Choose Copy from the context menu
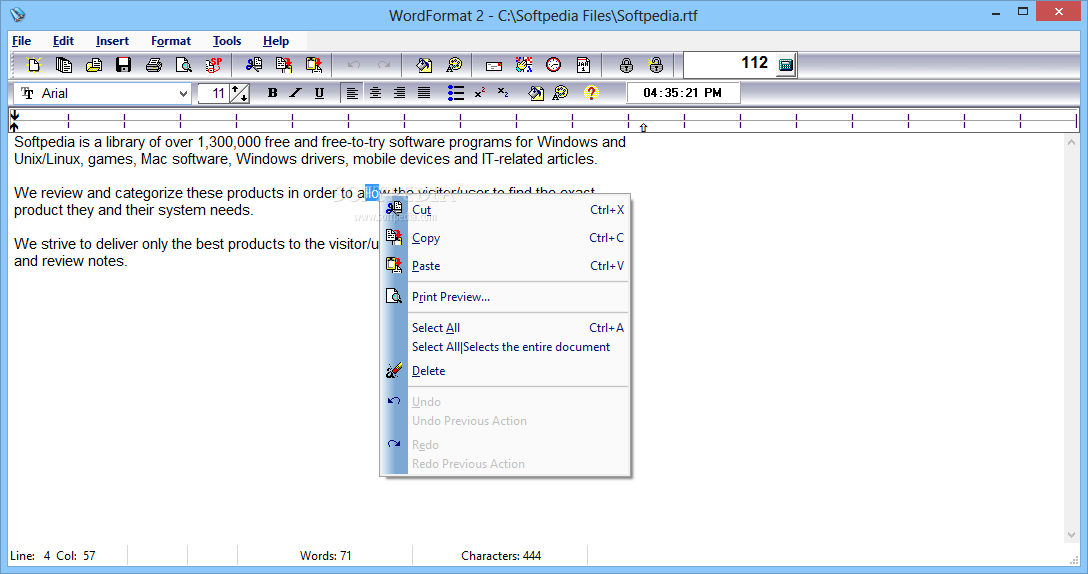The width and height of the screenshot is (1088, 574). [x=505, y=237]
